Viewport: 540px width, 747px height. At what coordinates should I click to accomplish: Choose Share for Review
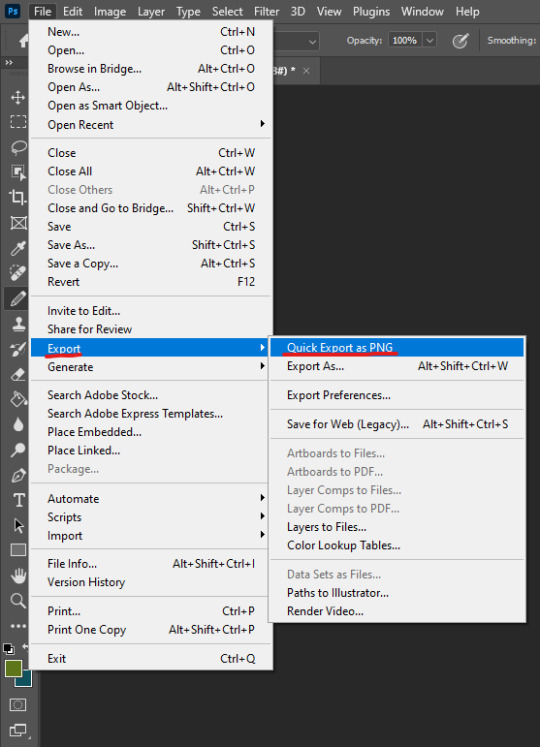pyautogui.click(x=151, y=329)
